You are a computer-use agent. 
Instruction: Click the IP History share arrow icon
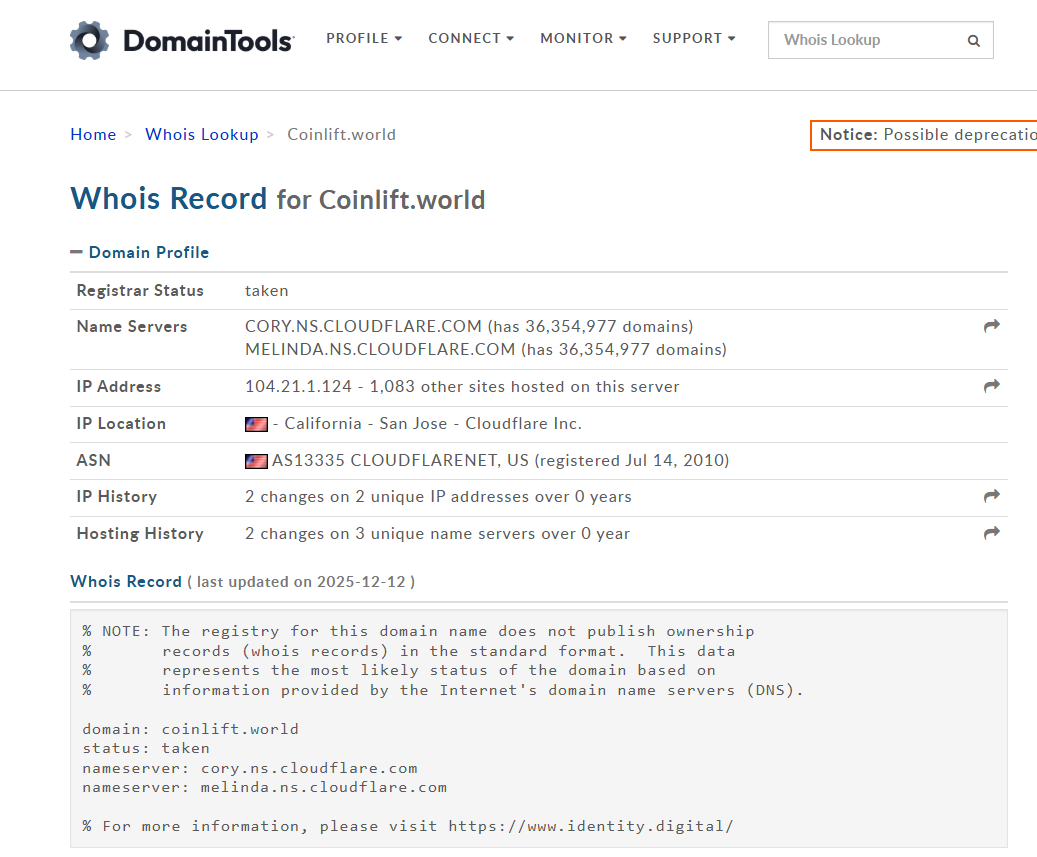pos(991,496)
